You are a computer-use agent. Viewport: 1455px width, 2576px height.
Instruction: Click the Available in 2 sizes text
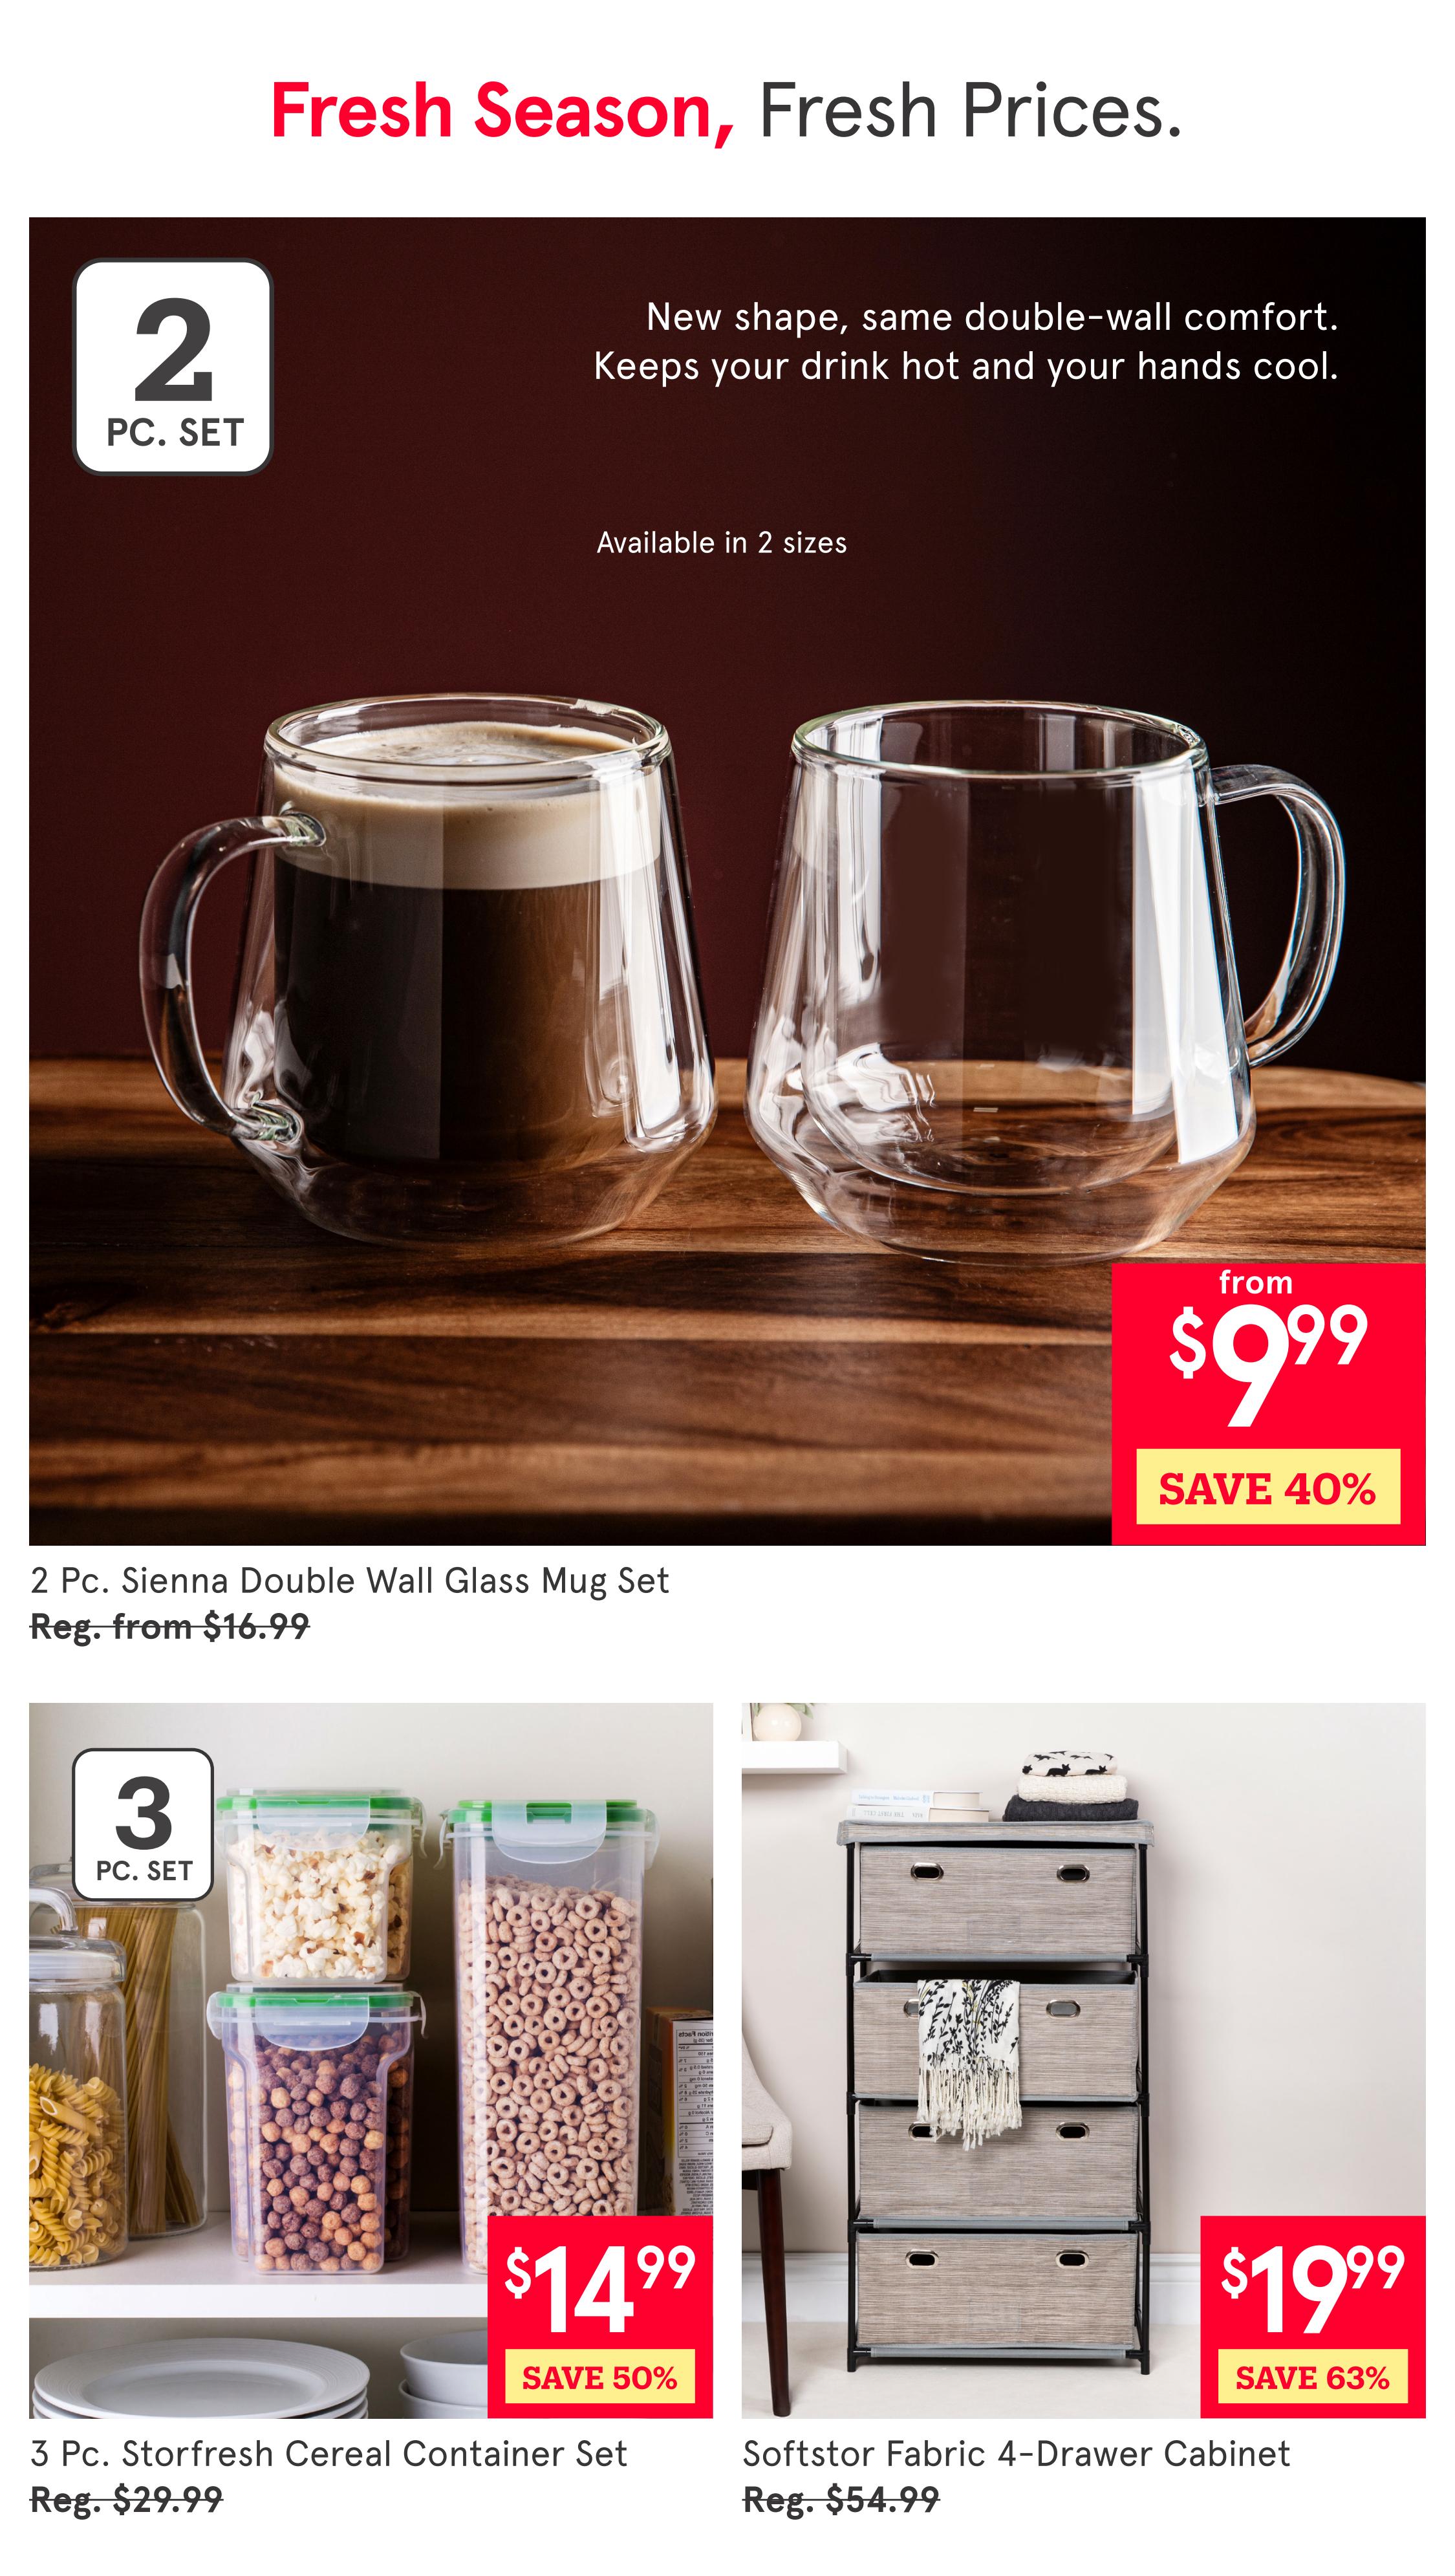(x=721, y=543)
